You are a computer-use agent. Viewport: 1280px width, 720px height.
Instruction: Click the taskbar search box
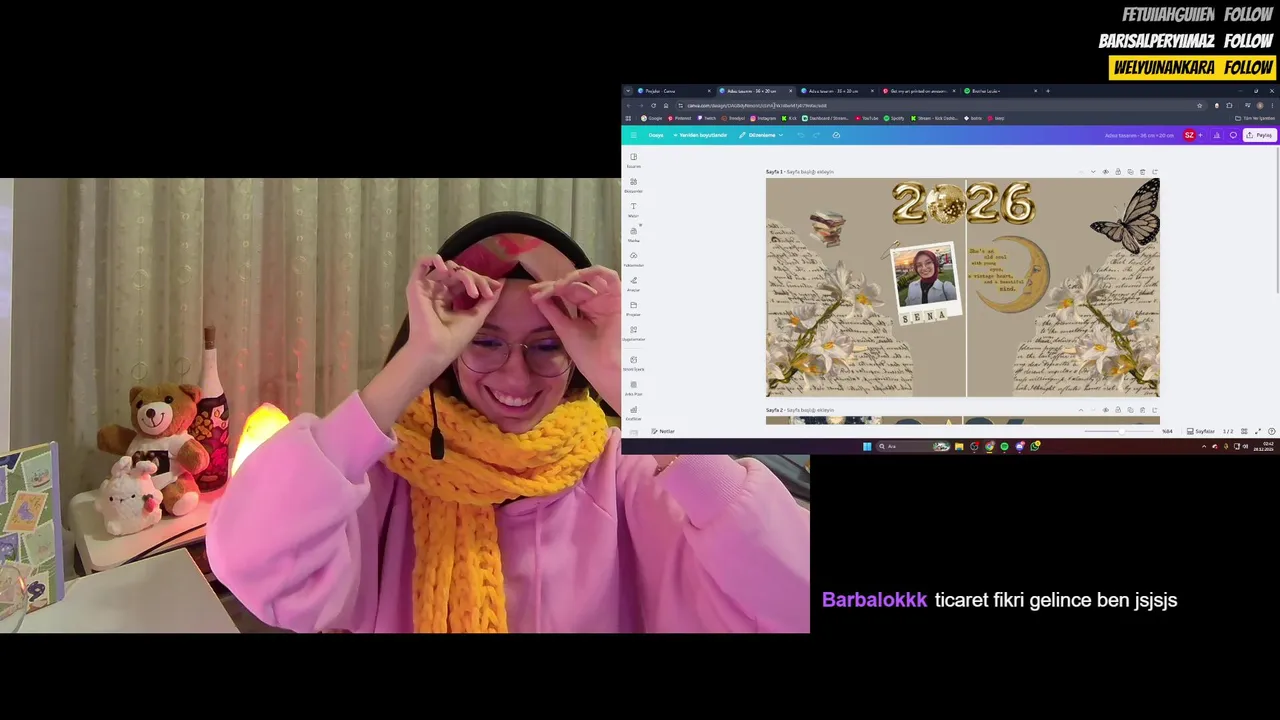click(x=913, y=446)
